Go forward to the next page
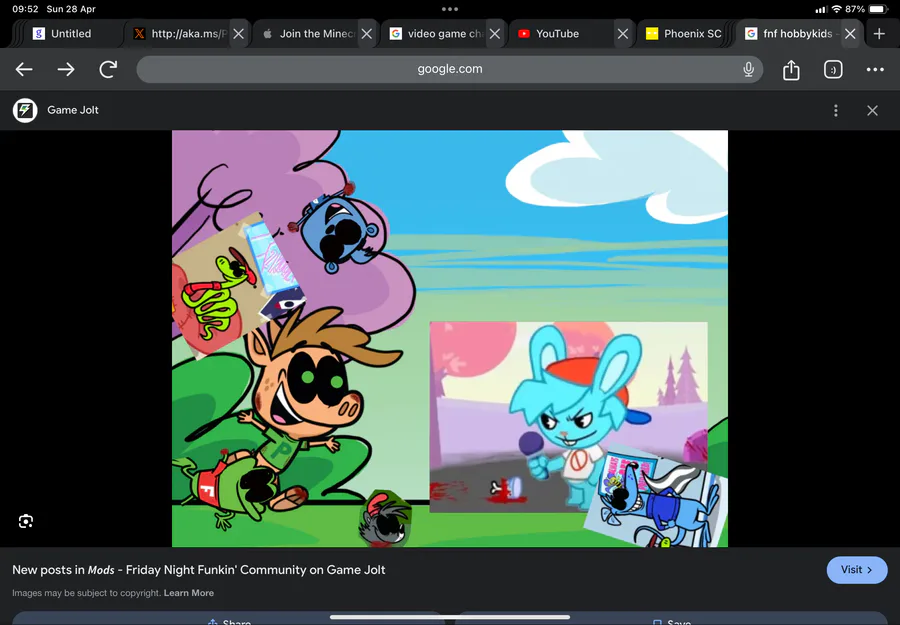 (x=66, y=69)
